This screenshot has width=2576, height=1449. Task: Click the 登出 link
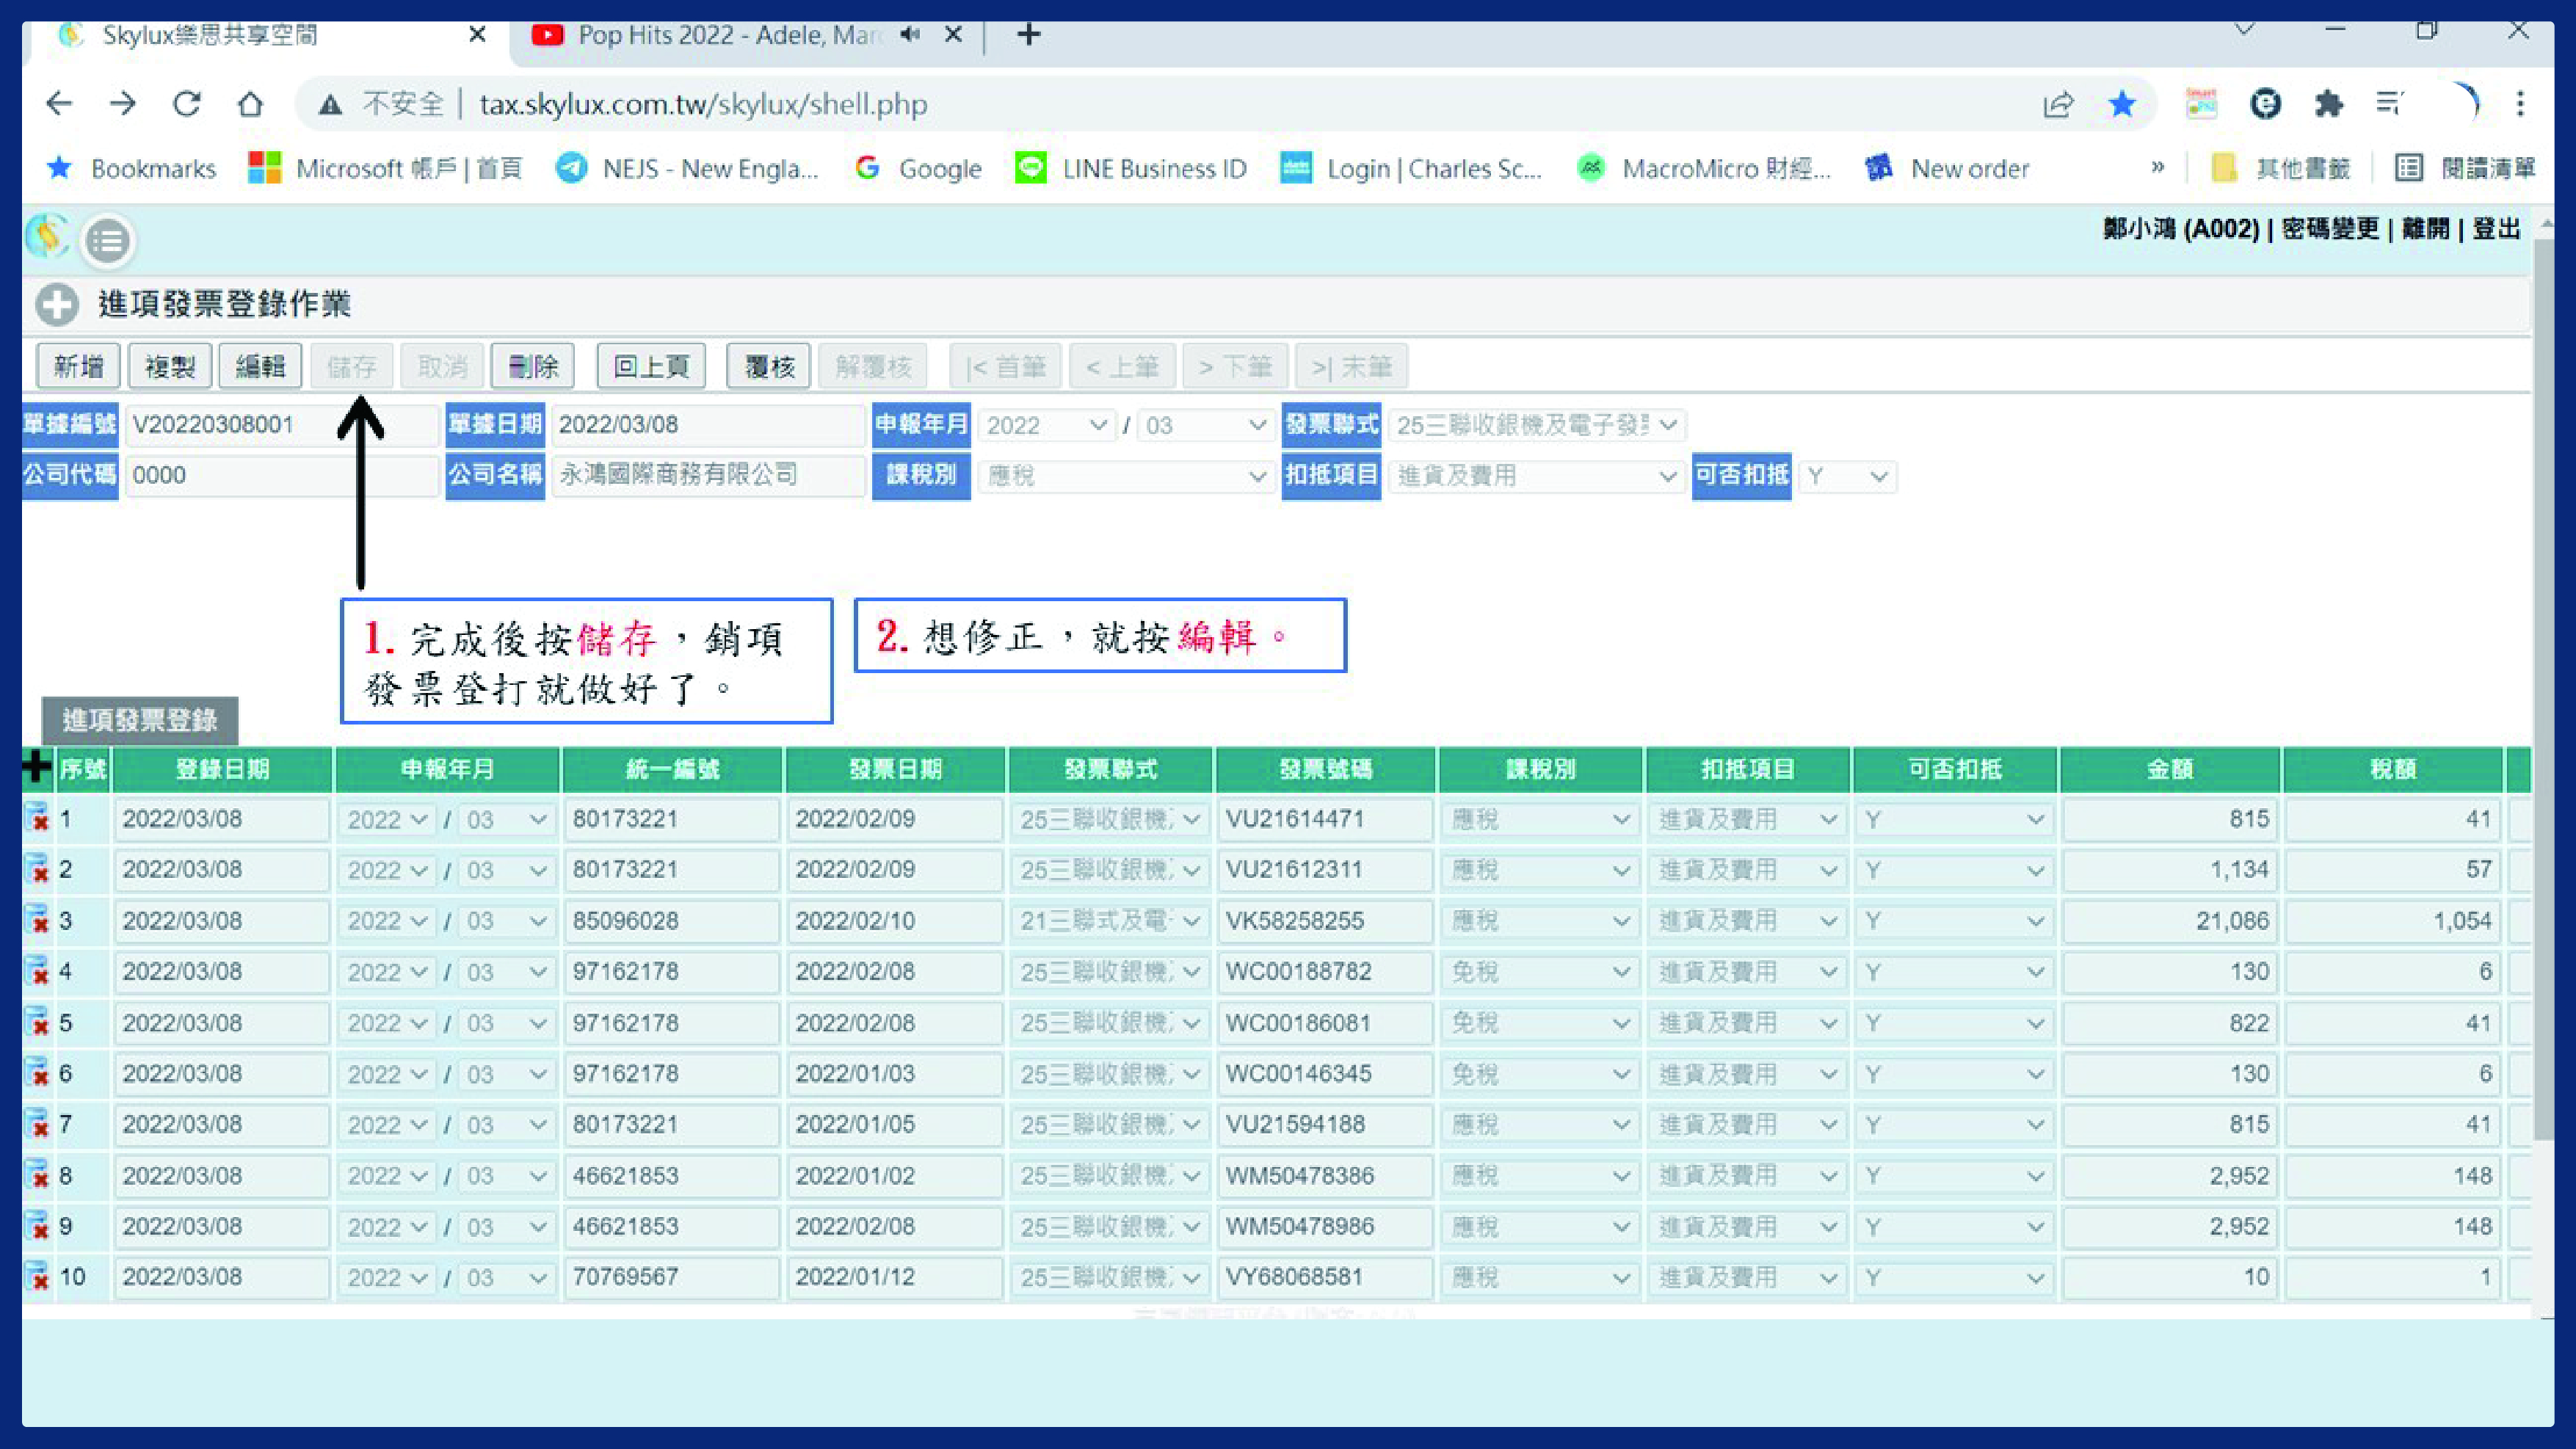tap(2496, 229)
